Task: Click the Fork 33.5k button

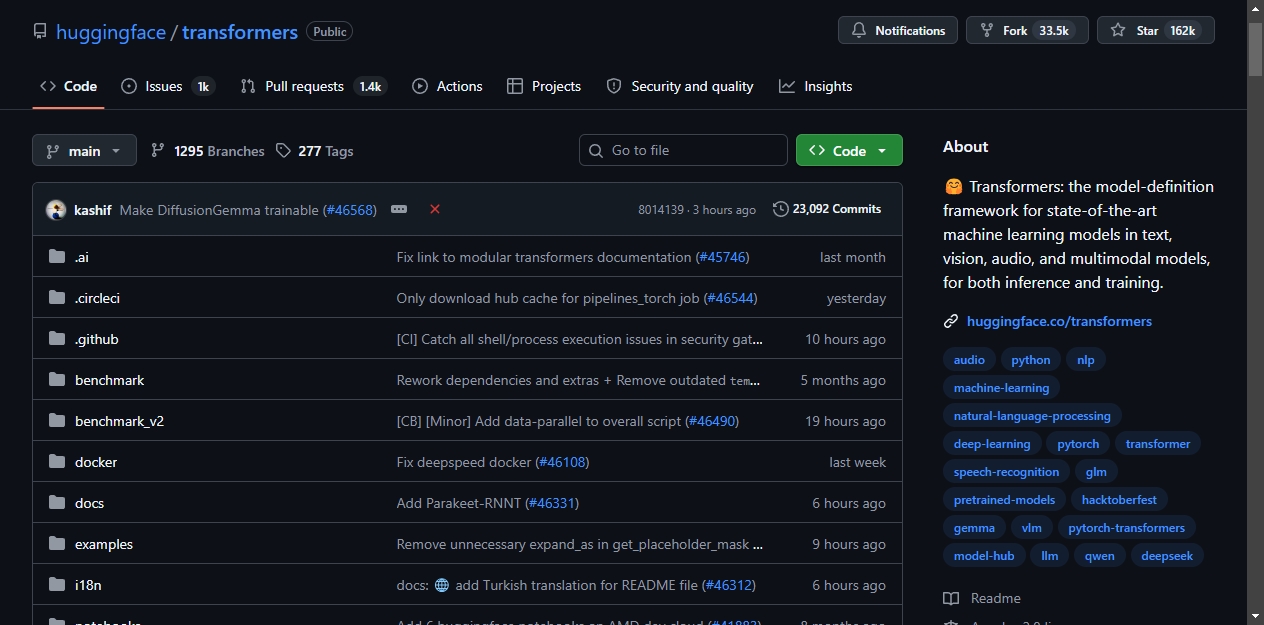Action: click(x=1027, y=30)
